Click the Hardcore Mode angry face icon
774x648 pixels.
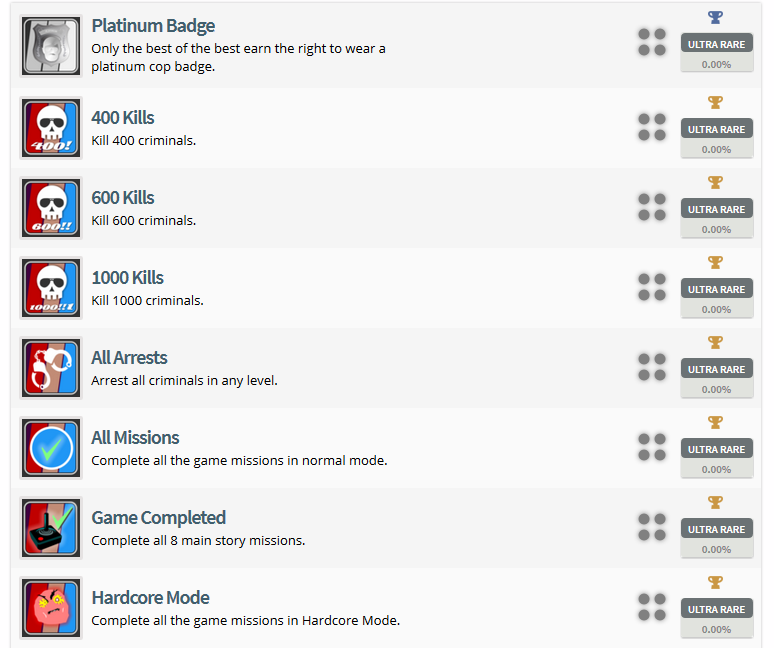pos(51,608)
